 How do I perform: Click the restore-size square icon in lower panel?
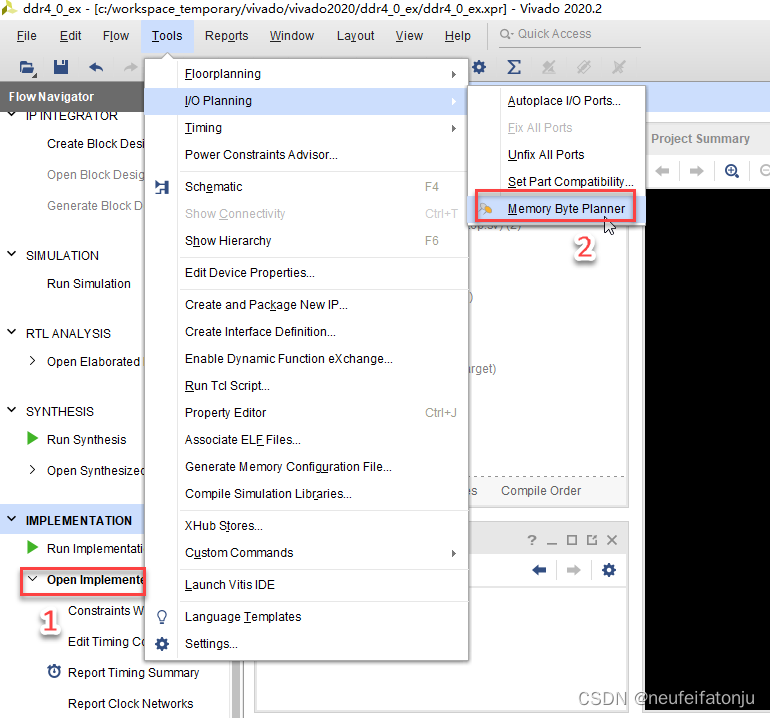pos(572,540)
